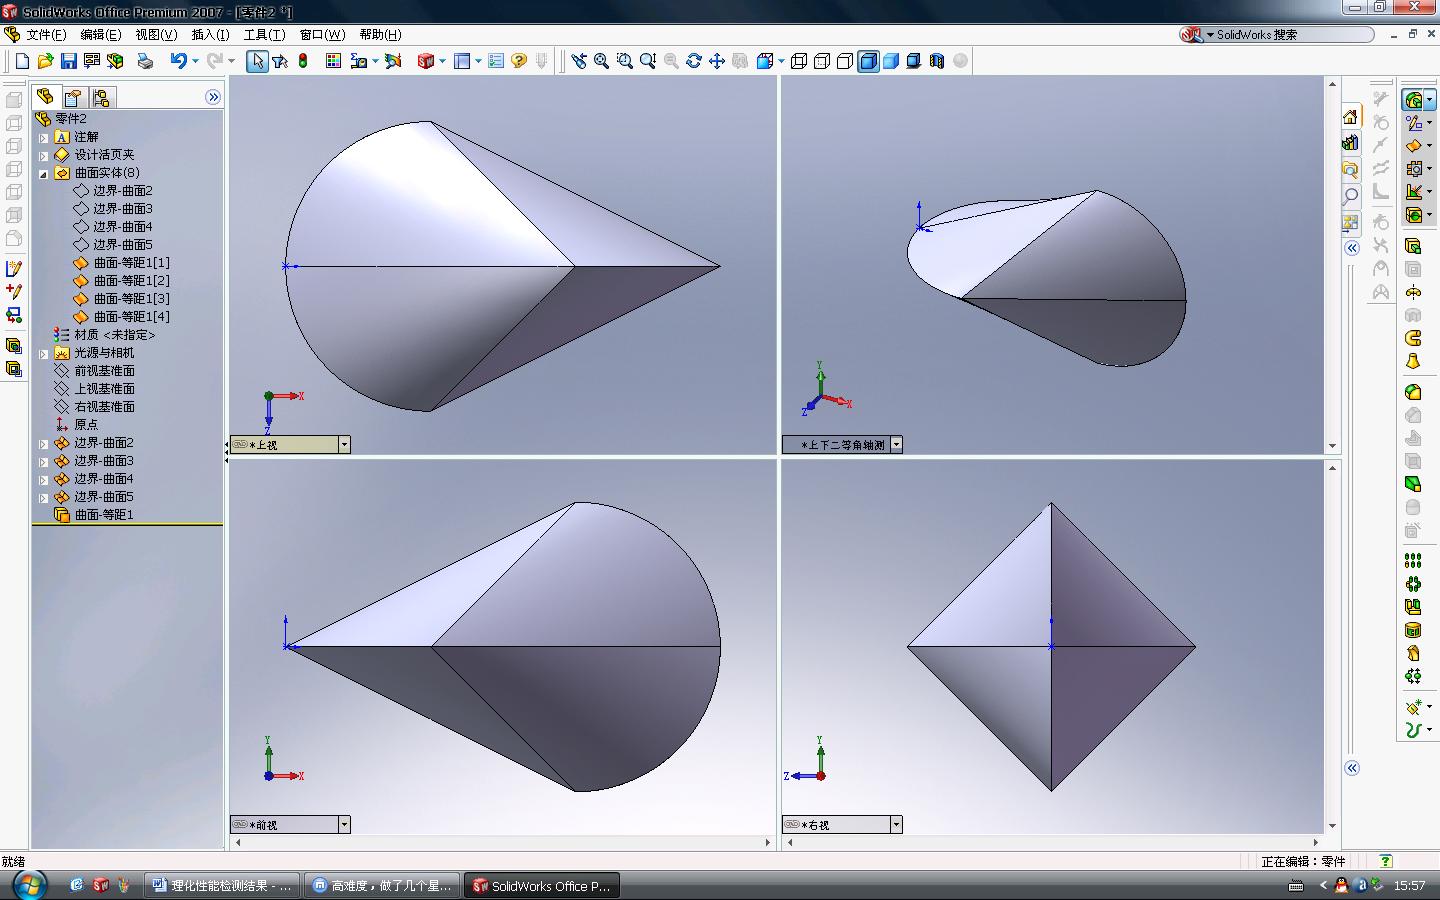Click the Previous View icon

point(579,61)
